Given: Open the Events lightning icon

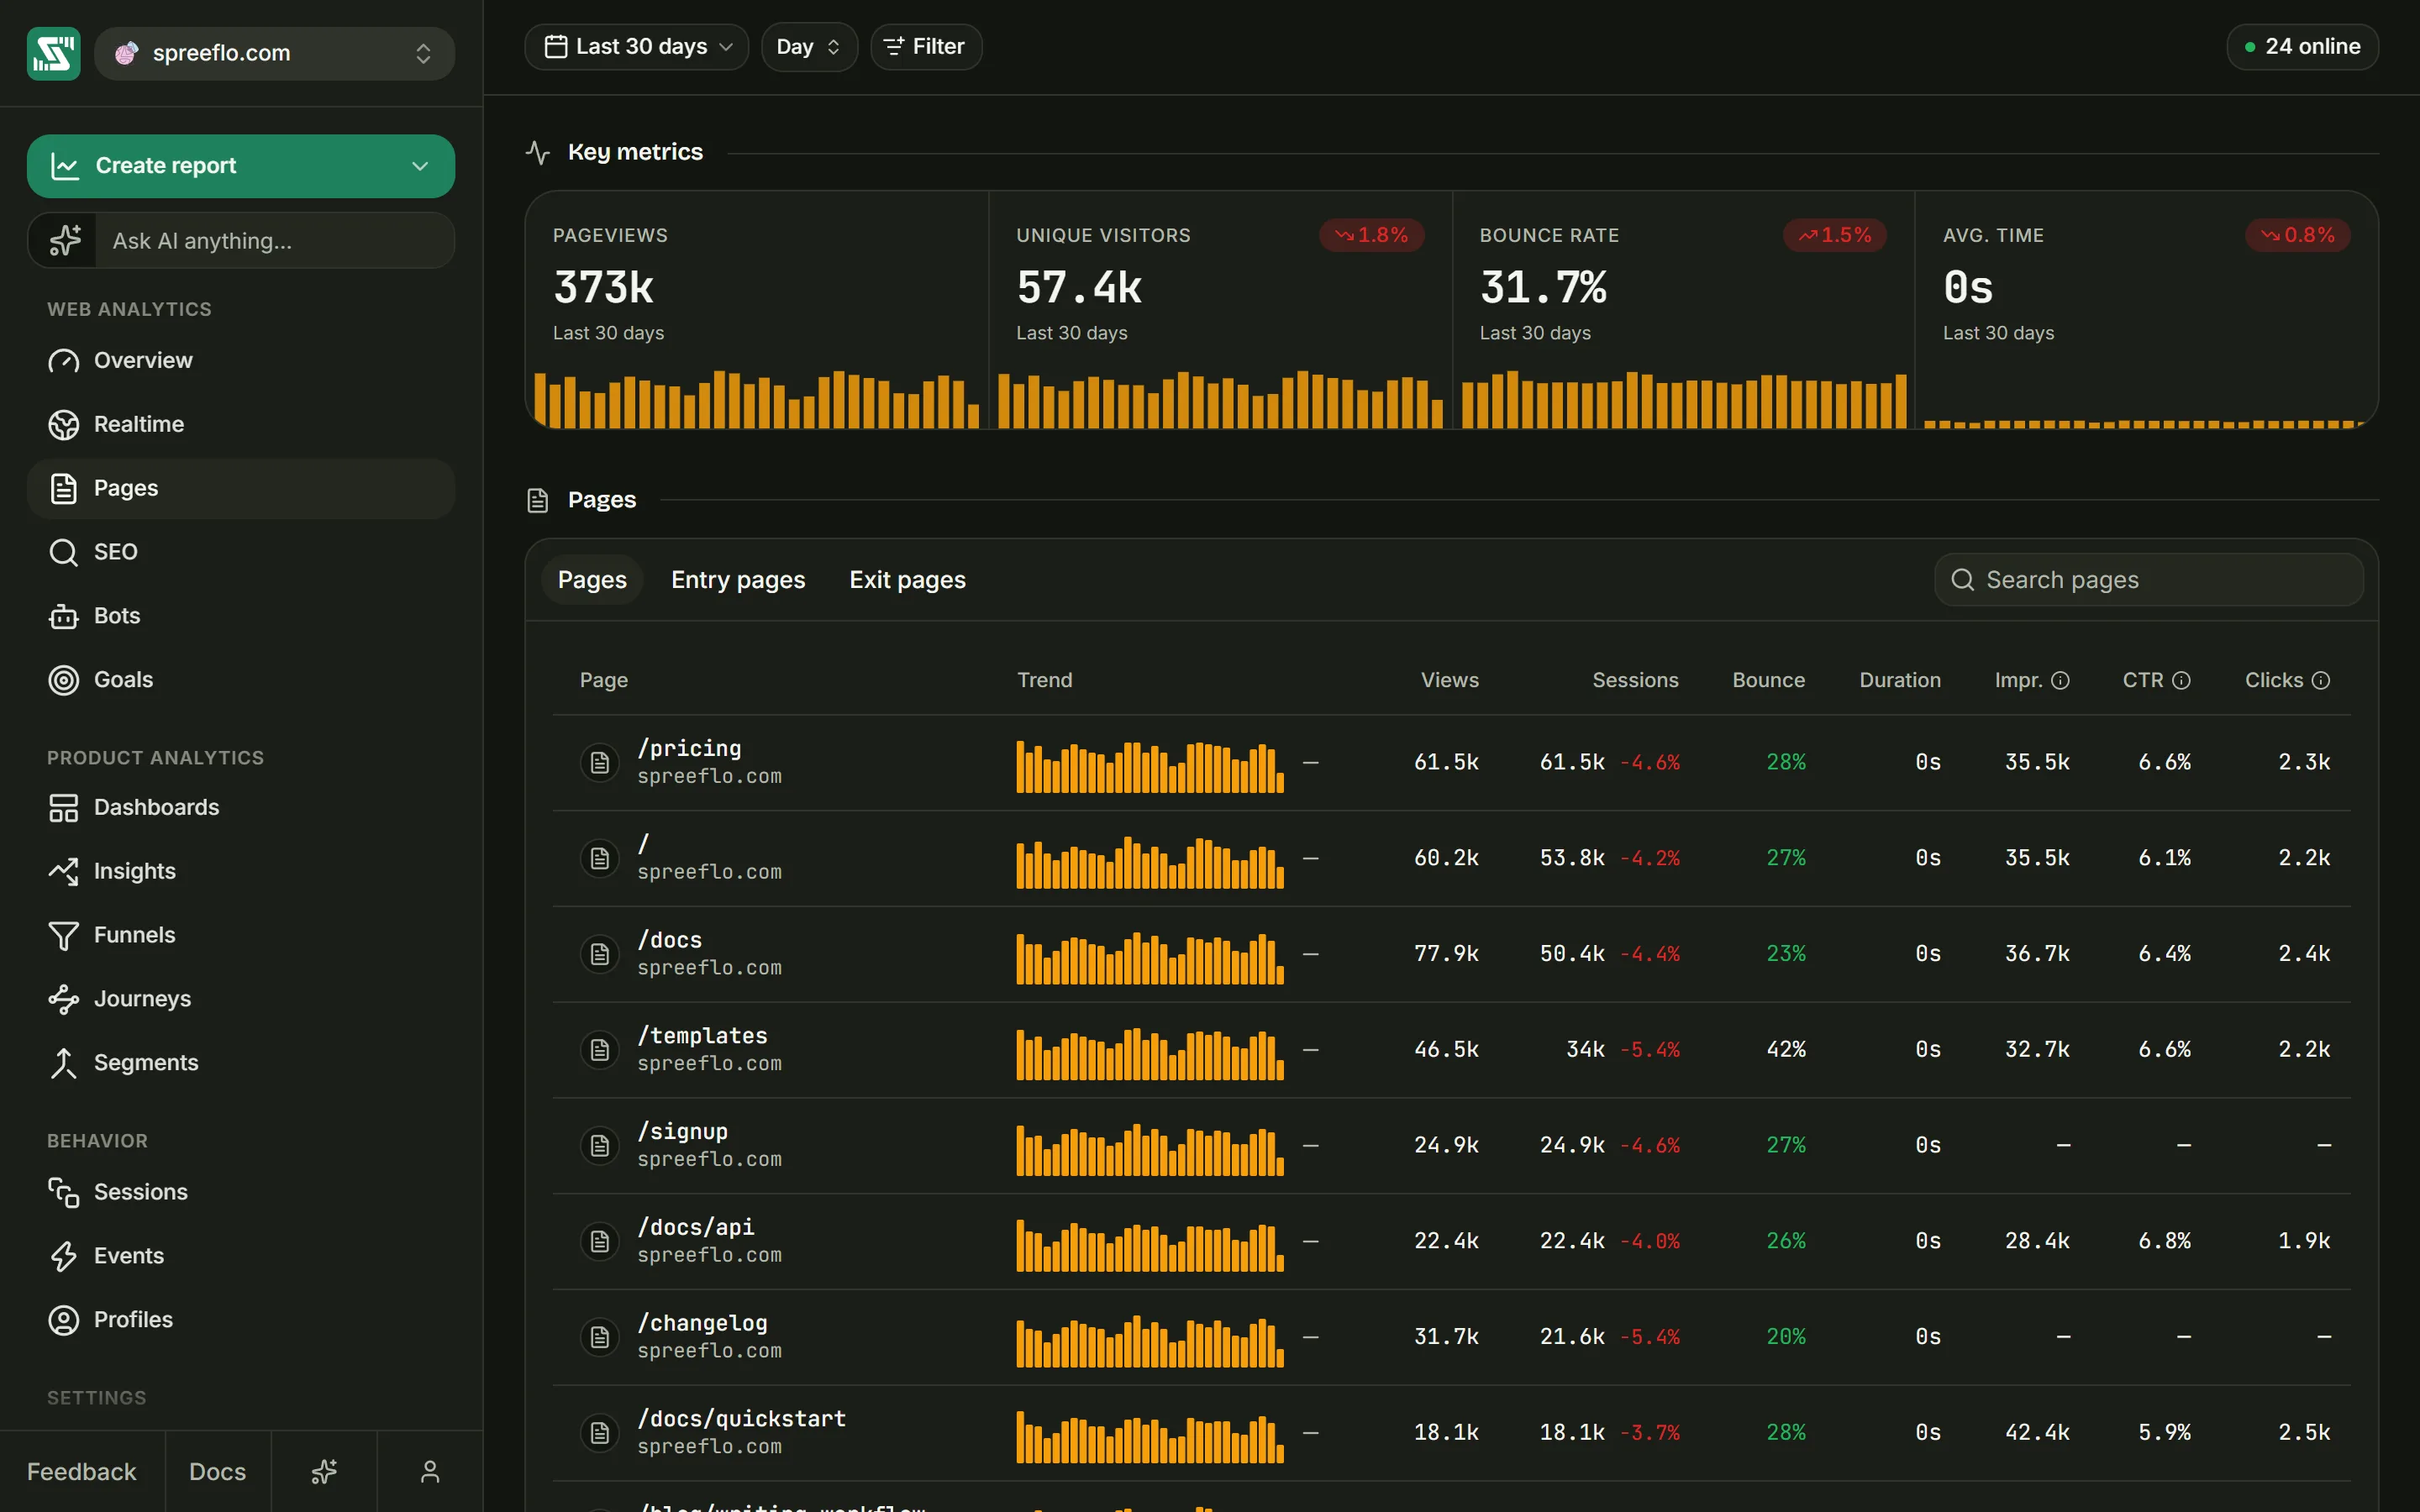Looking at the screenshot, I should [x=64, y=1256].
